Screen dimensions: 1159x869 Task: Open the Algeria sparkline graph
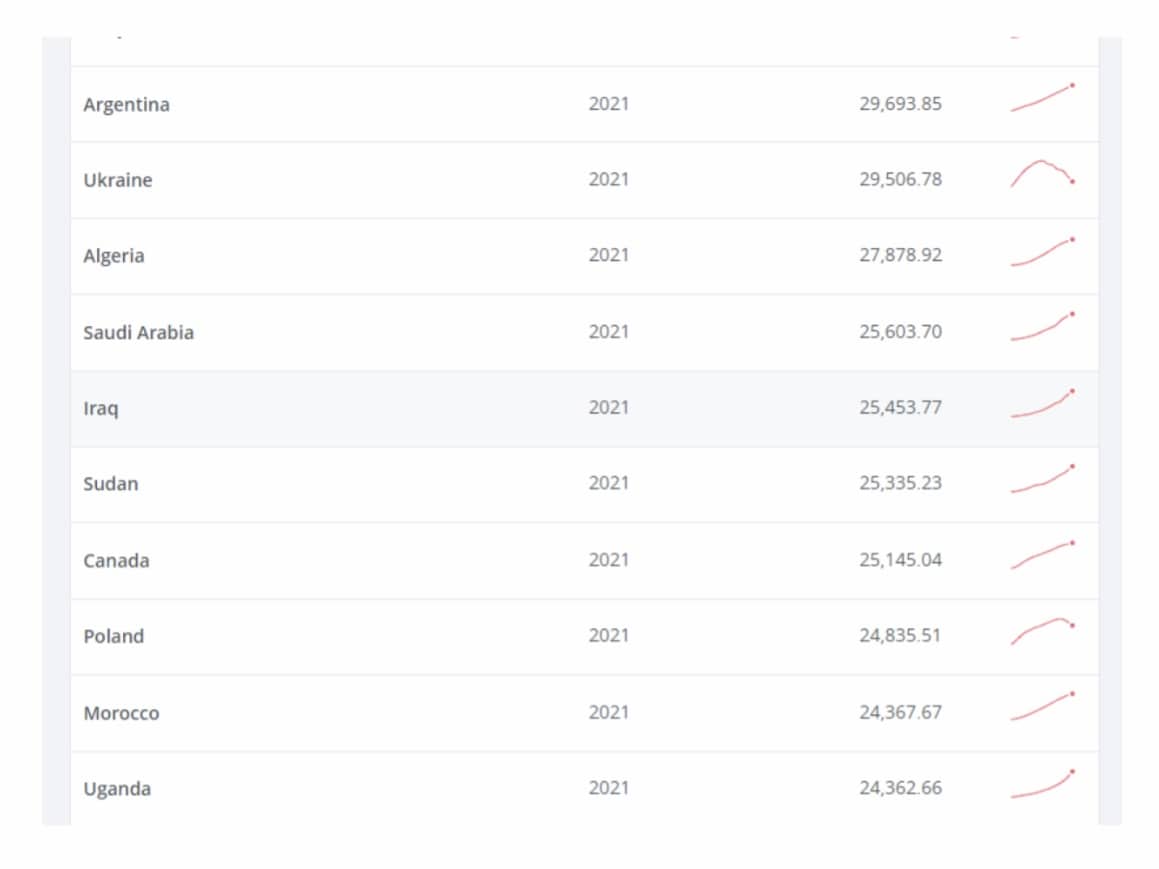pyautogui.click(x=1042, y=252)
